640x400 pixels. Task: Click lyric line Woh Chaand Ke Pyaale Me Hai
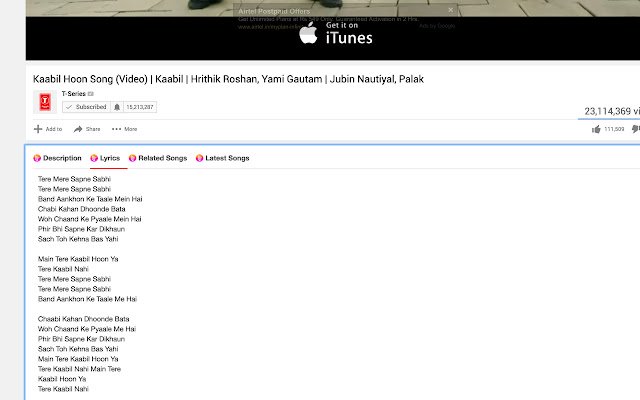pos(87,329)
